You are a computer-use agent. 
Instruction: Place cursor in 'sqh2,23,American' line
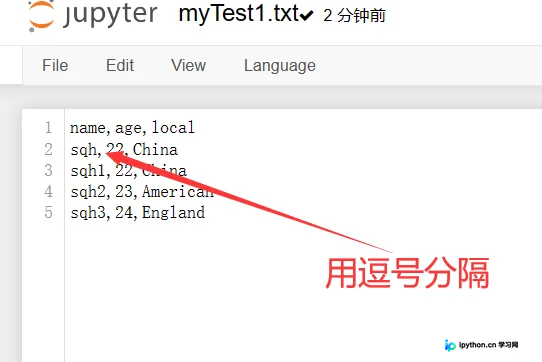point(142,192)
